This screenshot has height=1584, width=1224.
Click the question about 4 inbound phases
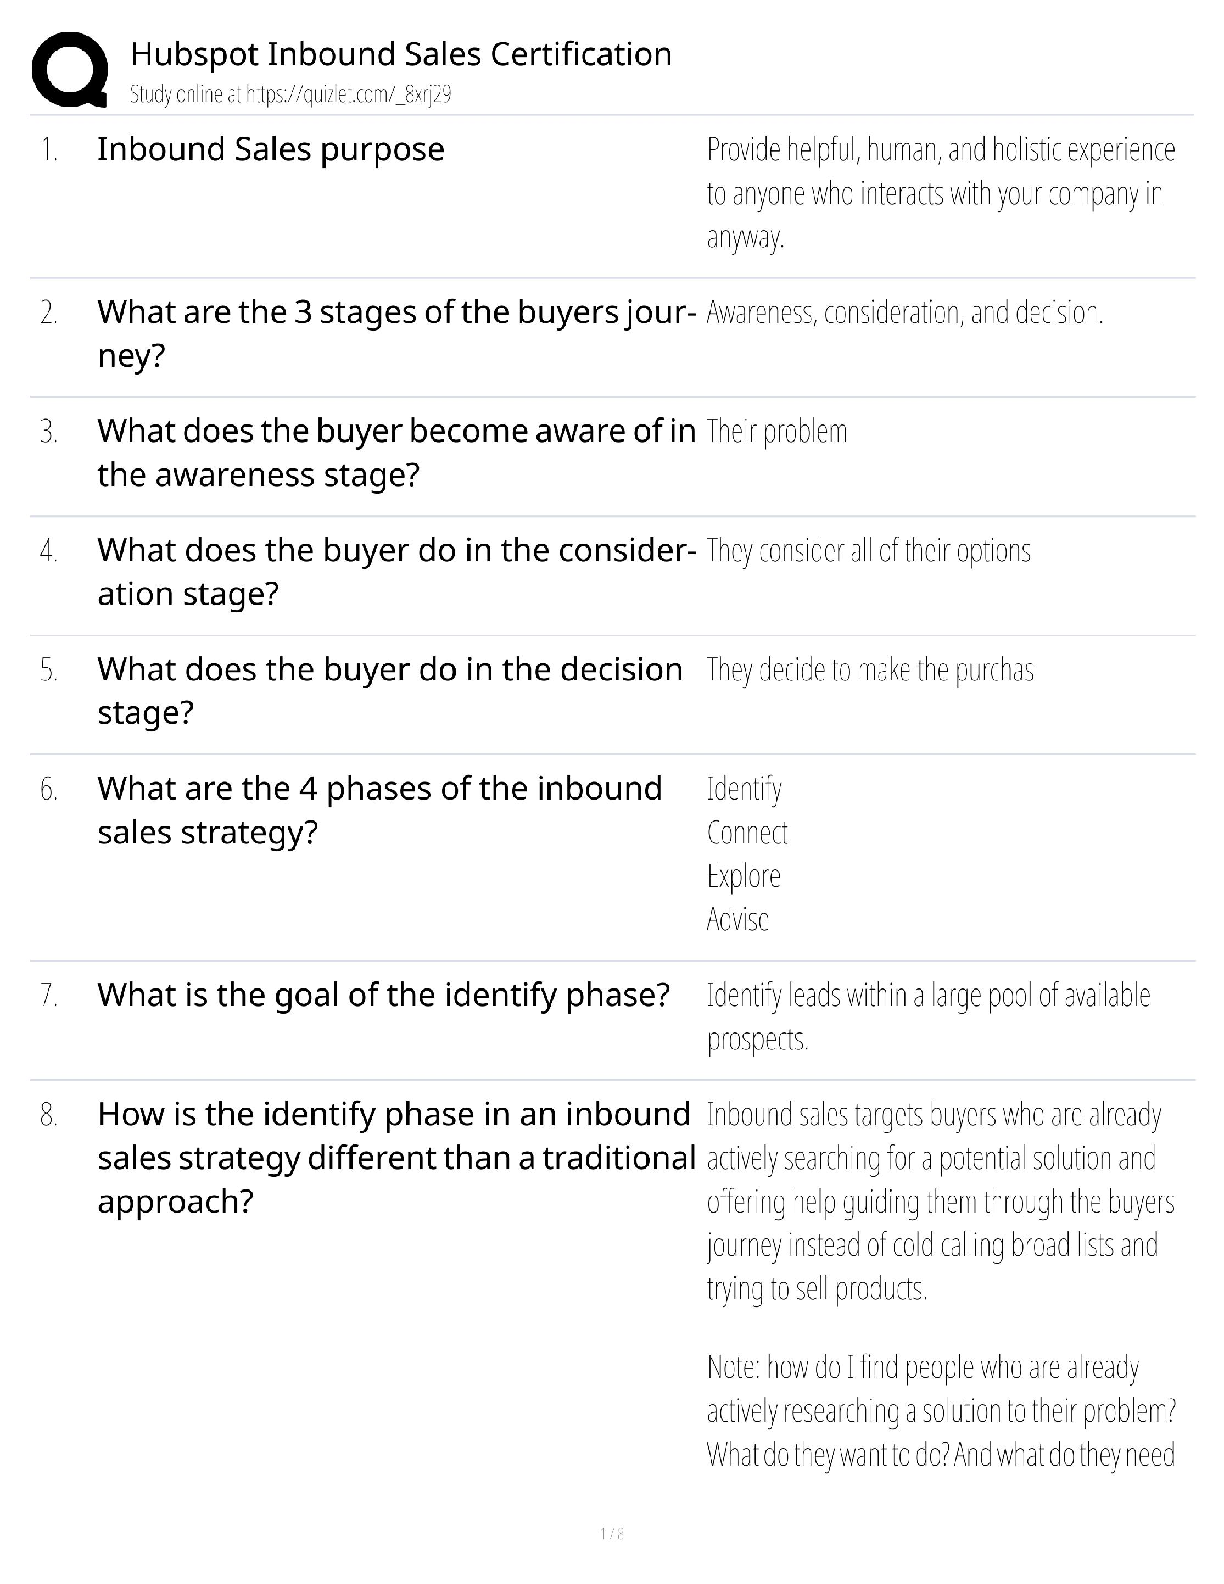pos(380,809)
